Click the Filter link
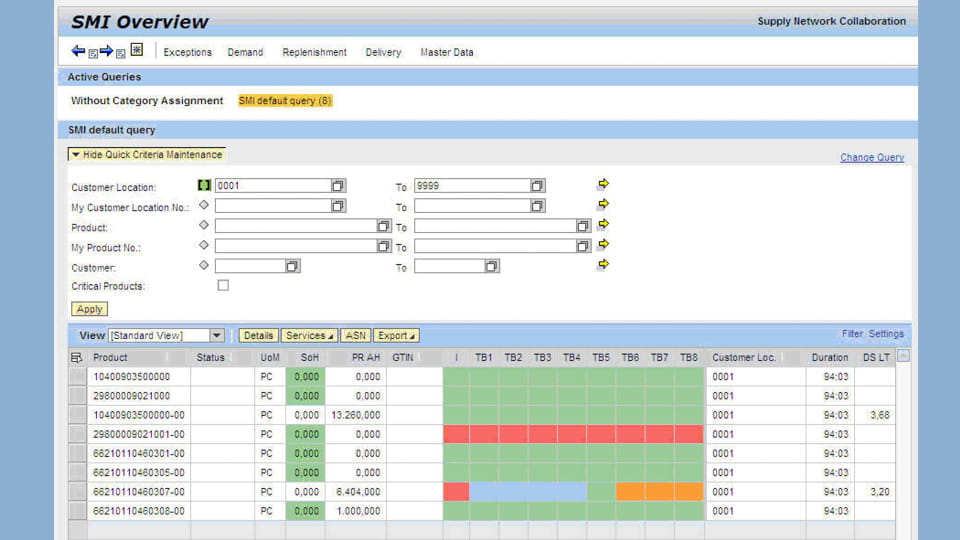The height and width of the screenshot is (540, 960). pos(852,334)
